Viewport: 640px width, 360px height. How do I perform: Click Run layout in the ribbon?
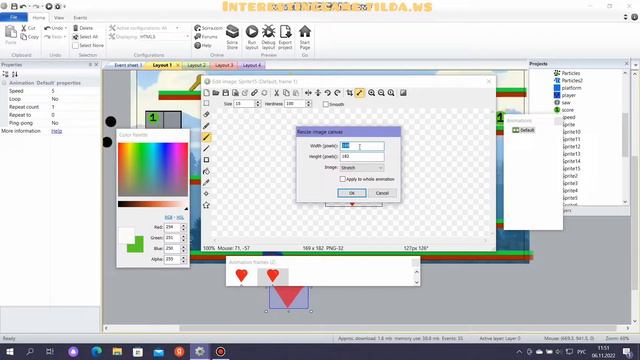coord(252,37)
